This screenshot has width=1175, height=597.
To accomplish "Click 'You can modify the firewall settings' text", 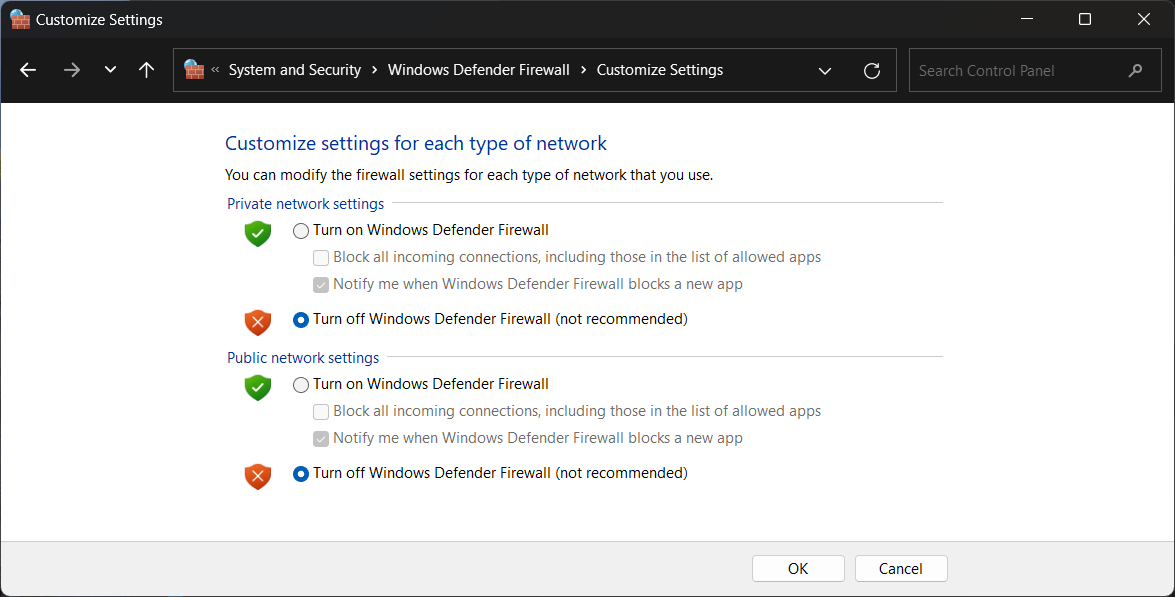I will click(x=469, y=175).
